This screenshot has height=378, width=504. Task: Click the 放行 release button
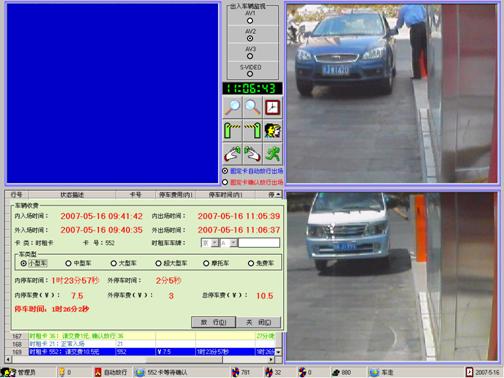click(x=214, y=322)
